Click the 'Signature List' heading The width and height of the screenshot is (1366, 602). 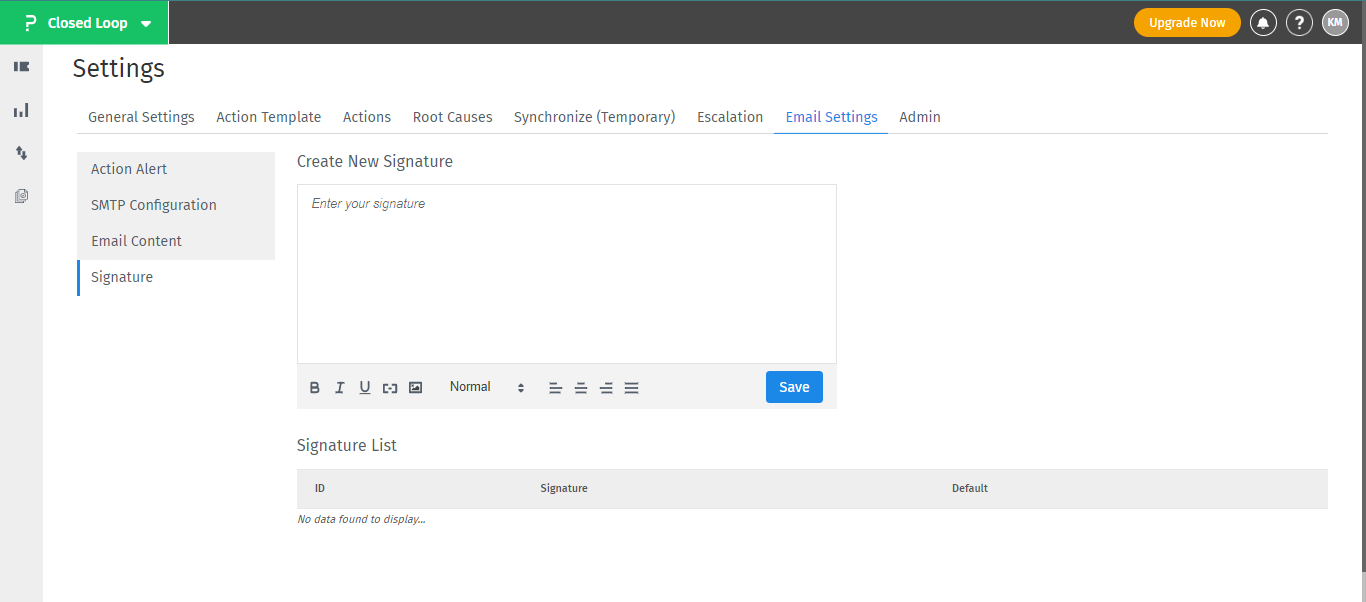point(347,445)
